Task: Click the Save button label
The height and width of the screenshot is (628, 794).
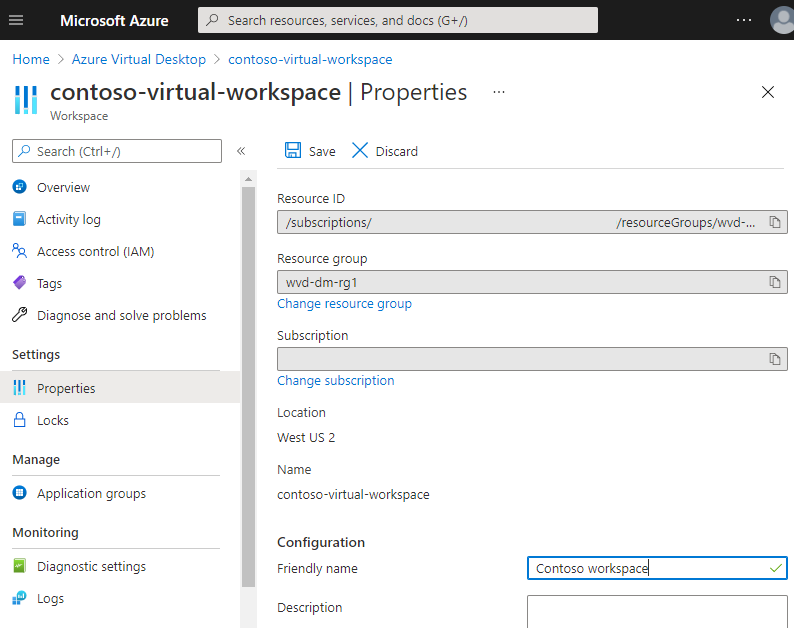Action: click(322, 151)
